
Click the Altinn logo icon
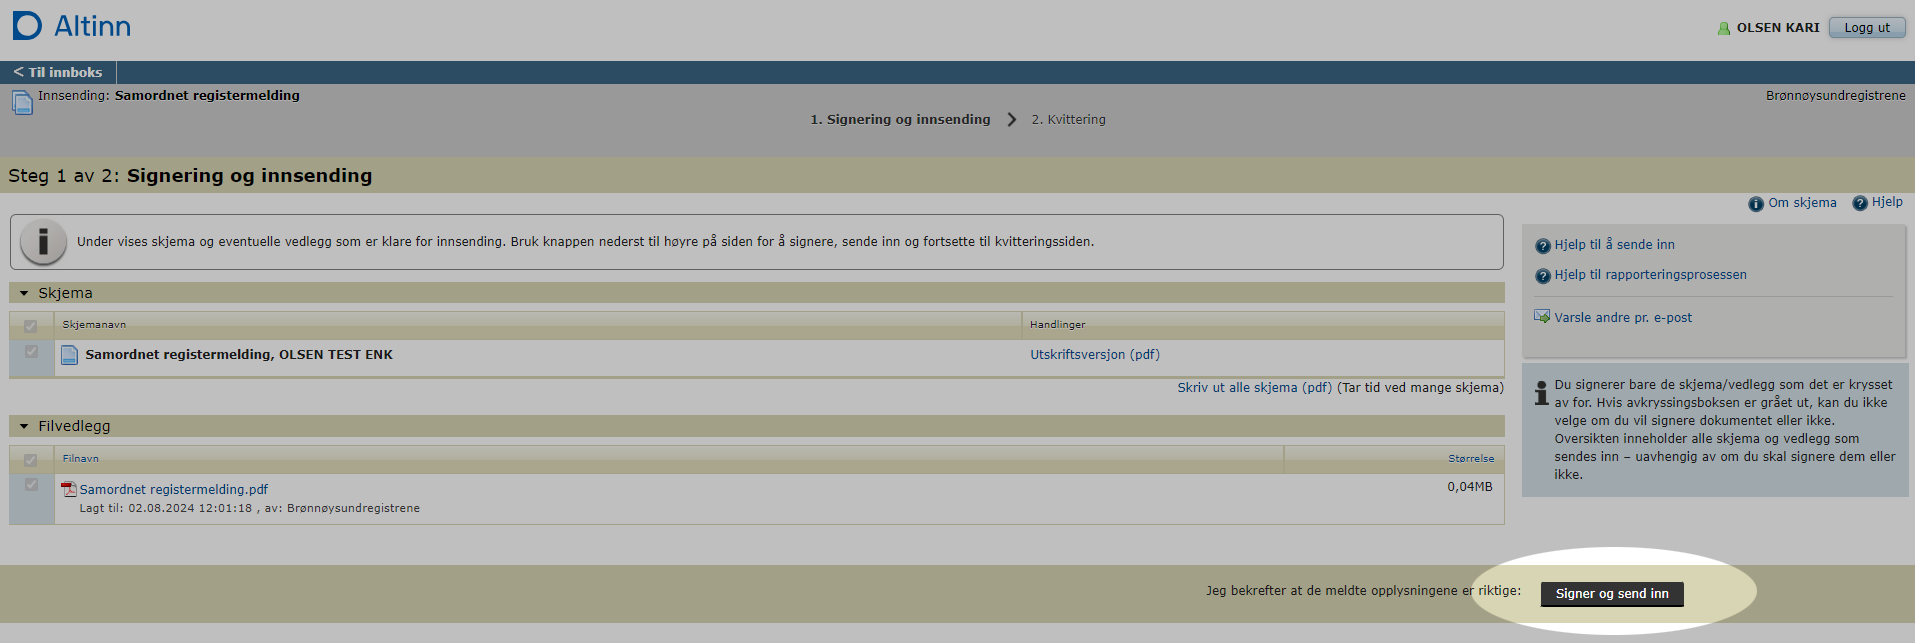click(x=27, y=26)
